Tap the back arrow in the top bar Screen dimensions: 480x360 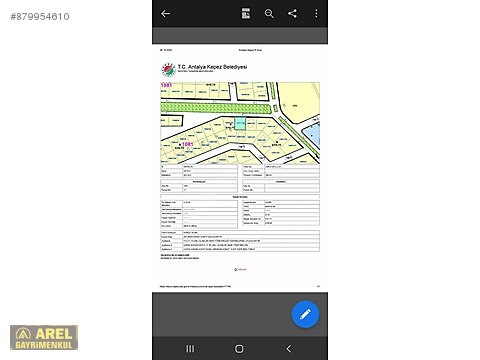point(166,14)
